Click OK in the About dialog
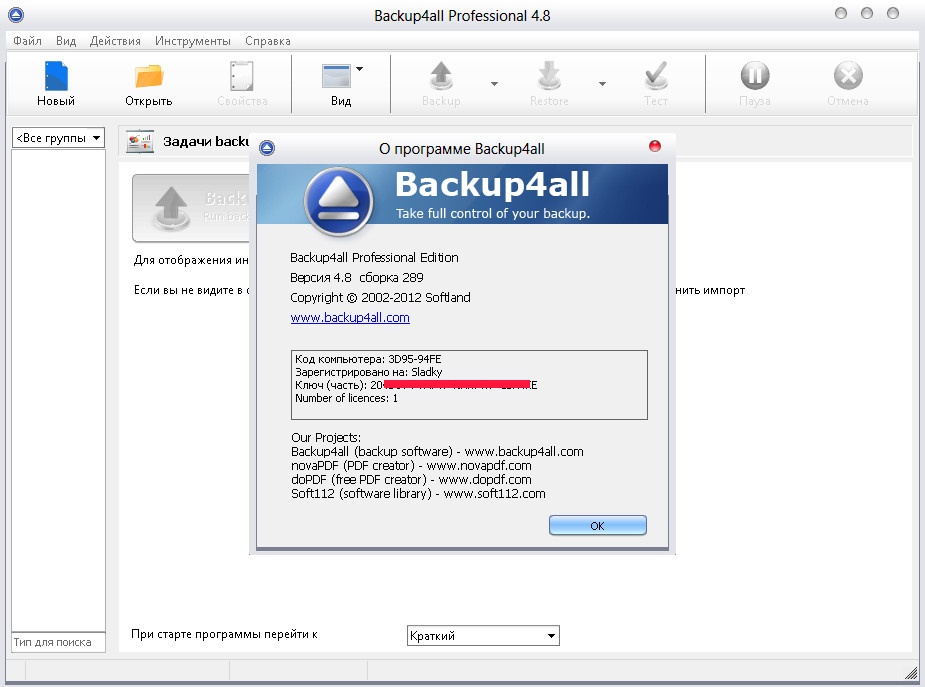925x687 pixels. tap(597, 525)
